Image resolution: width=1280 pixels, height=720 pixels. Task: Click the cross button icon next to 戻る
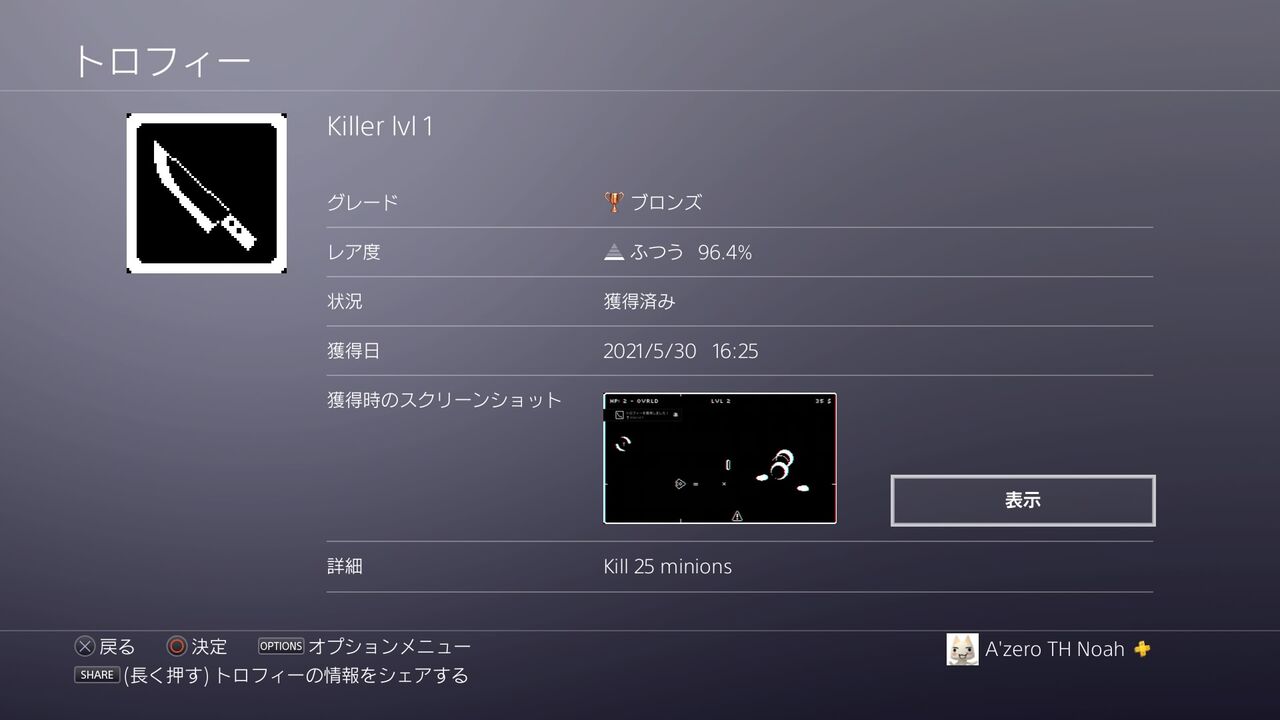[x=85, y=647]
